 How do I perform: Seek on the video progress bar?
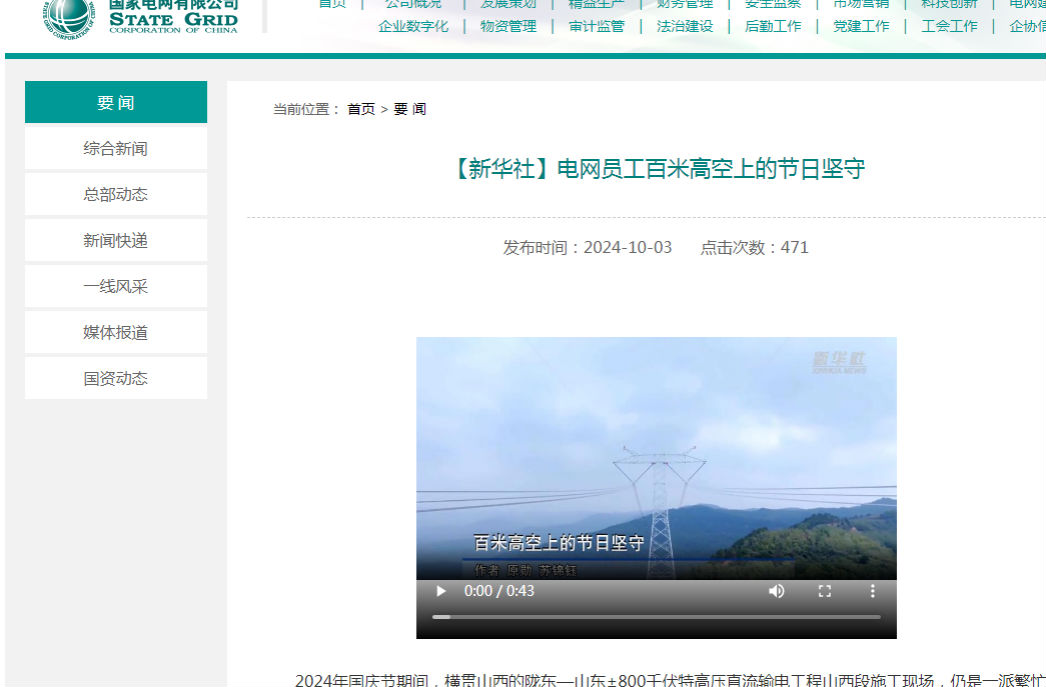coord(656,617)
